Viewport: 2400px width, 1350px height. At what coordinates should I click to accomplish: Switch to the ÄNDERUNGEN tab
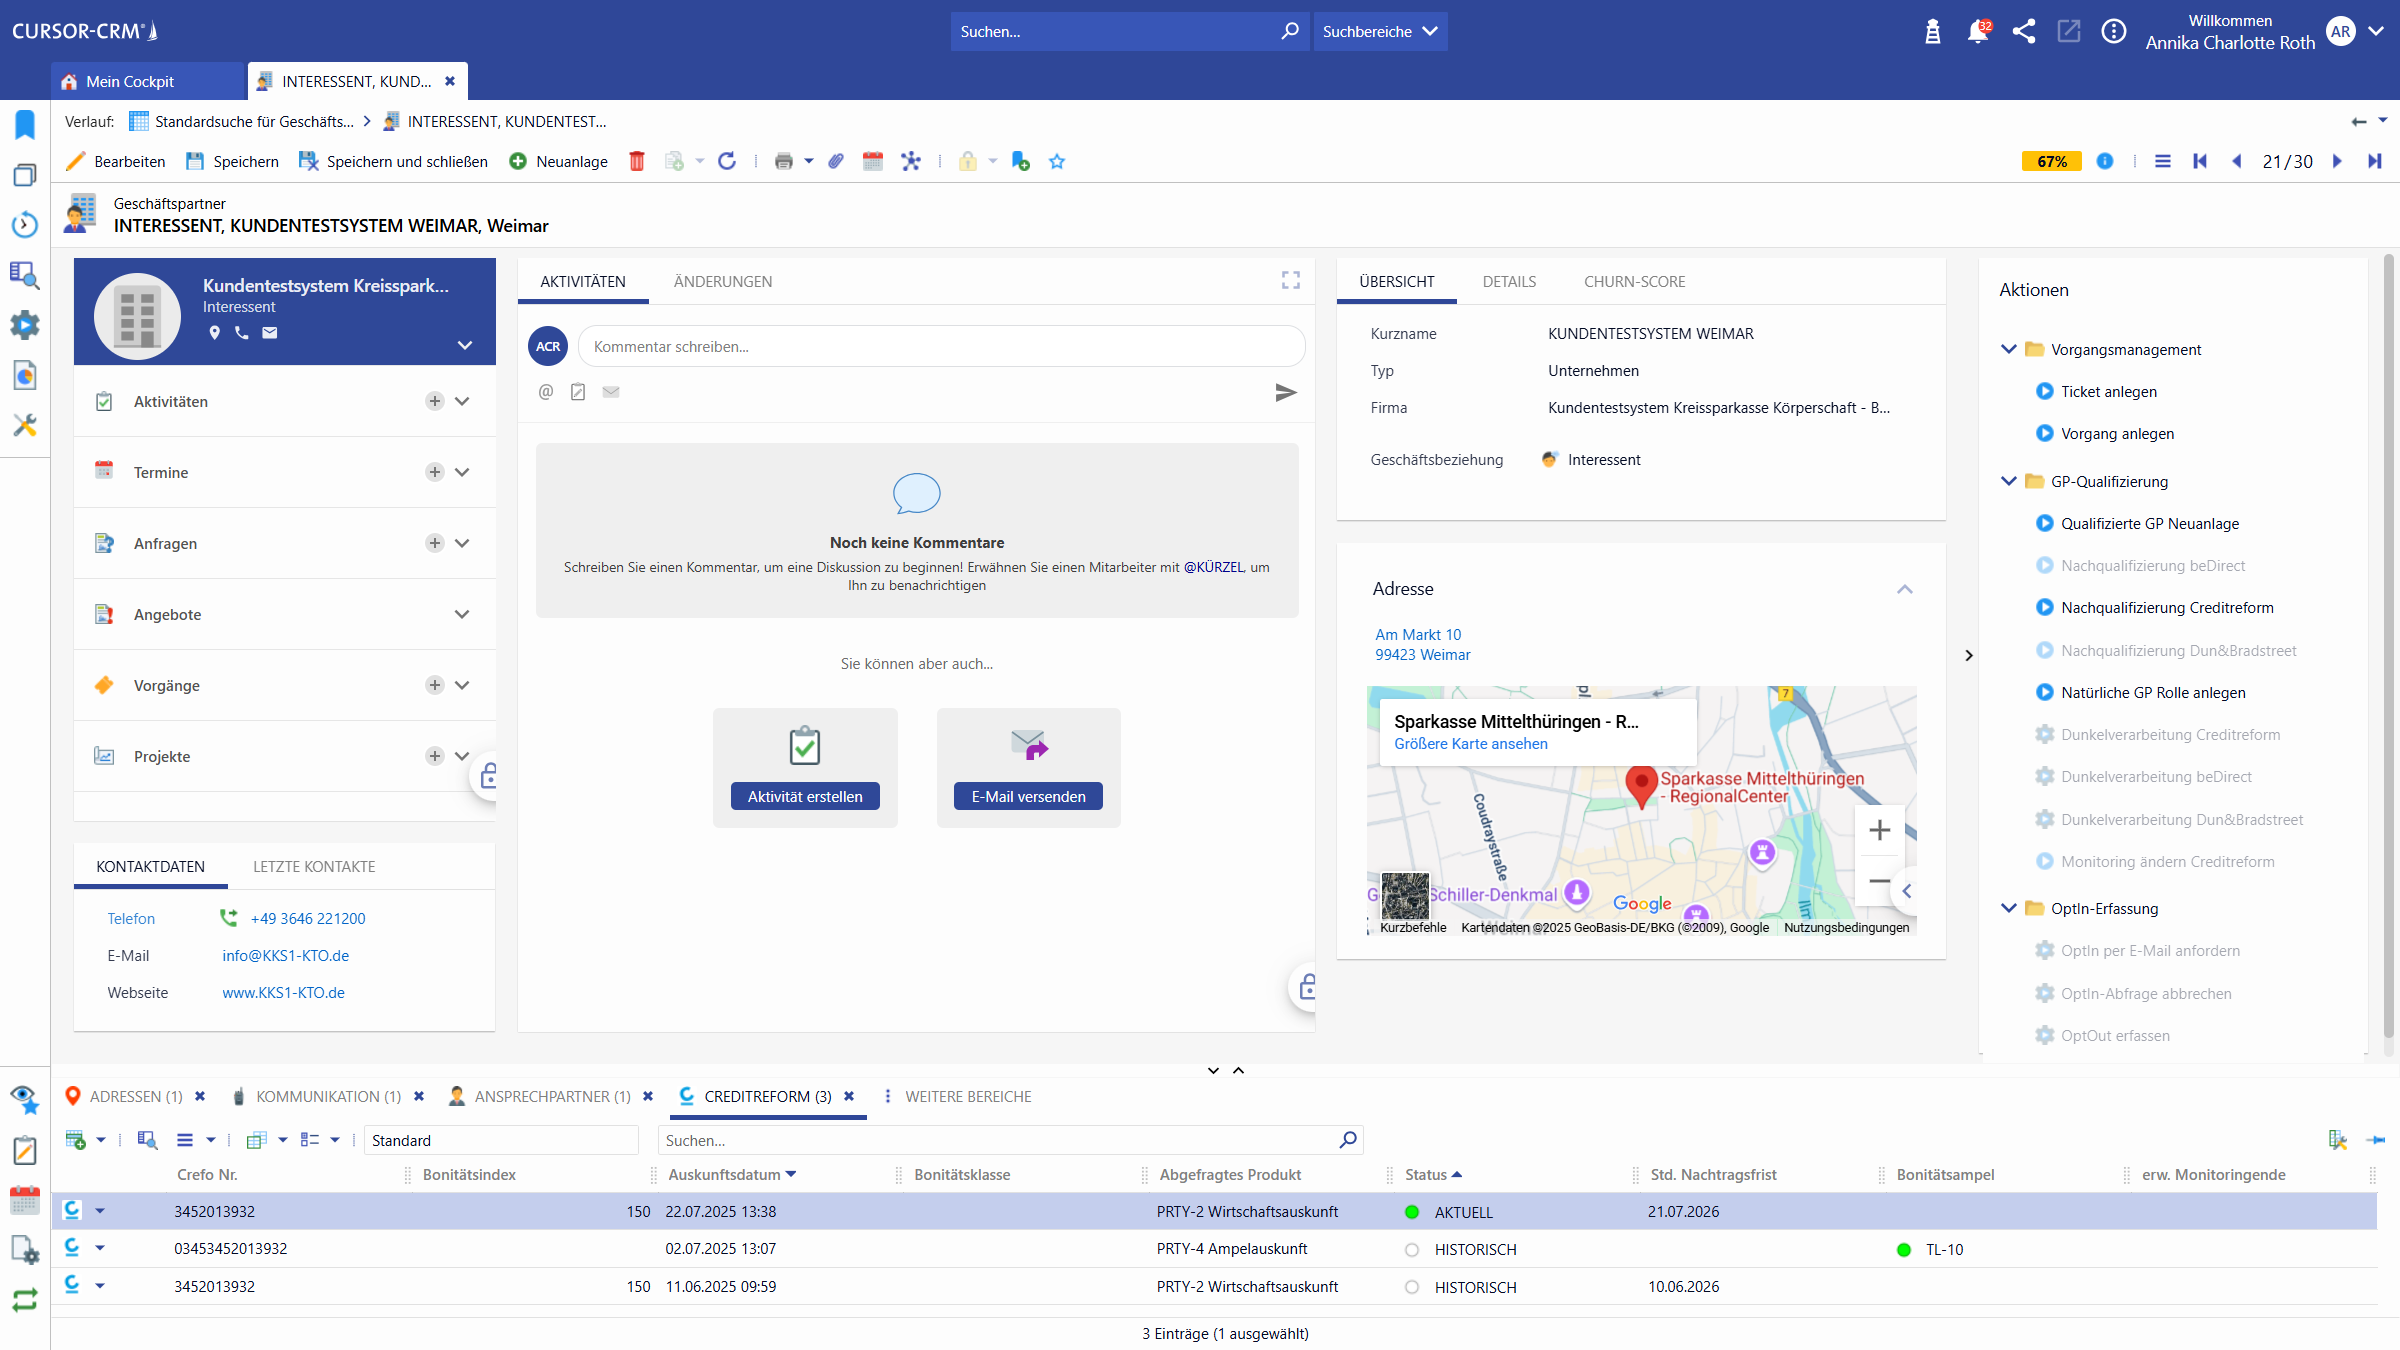click(x=723, y=282)
